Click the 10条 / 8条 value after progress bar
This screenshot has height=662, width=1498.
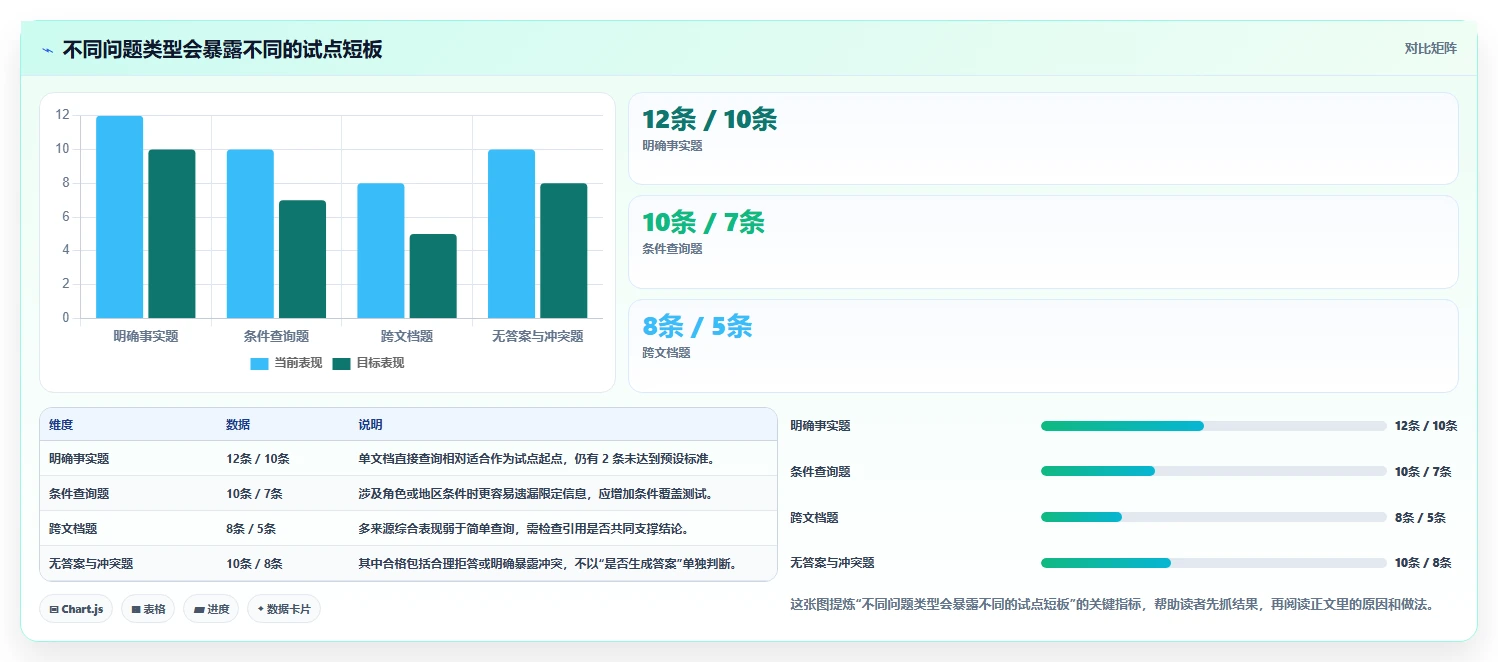pos(1423,563)
